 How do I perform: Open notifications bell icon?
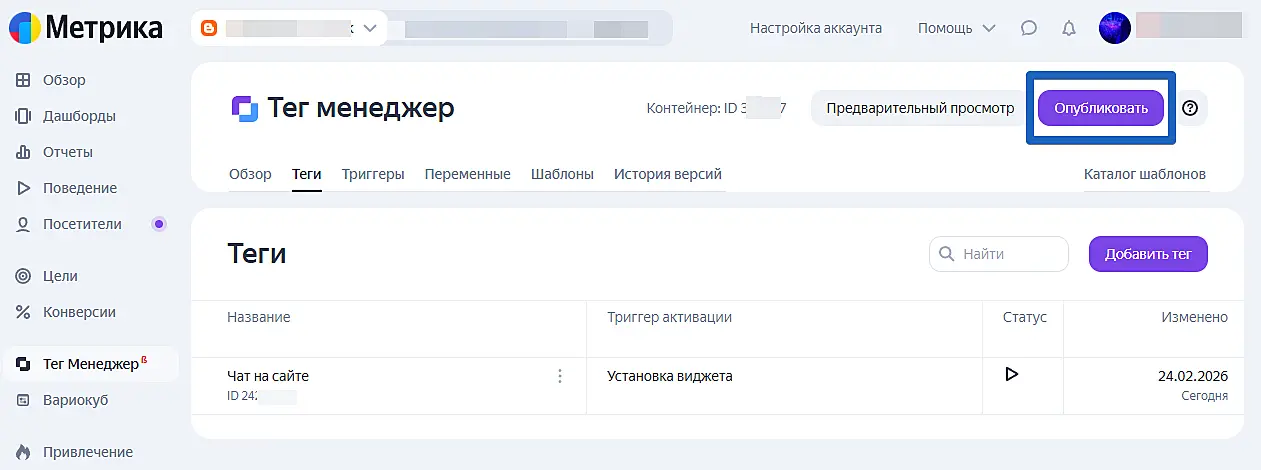(1069, 28)
